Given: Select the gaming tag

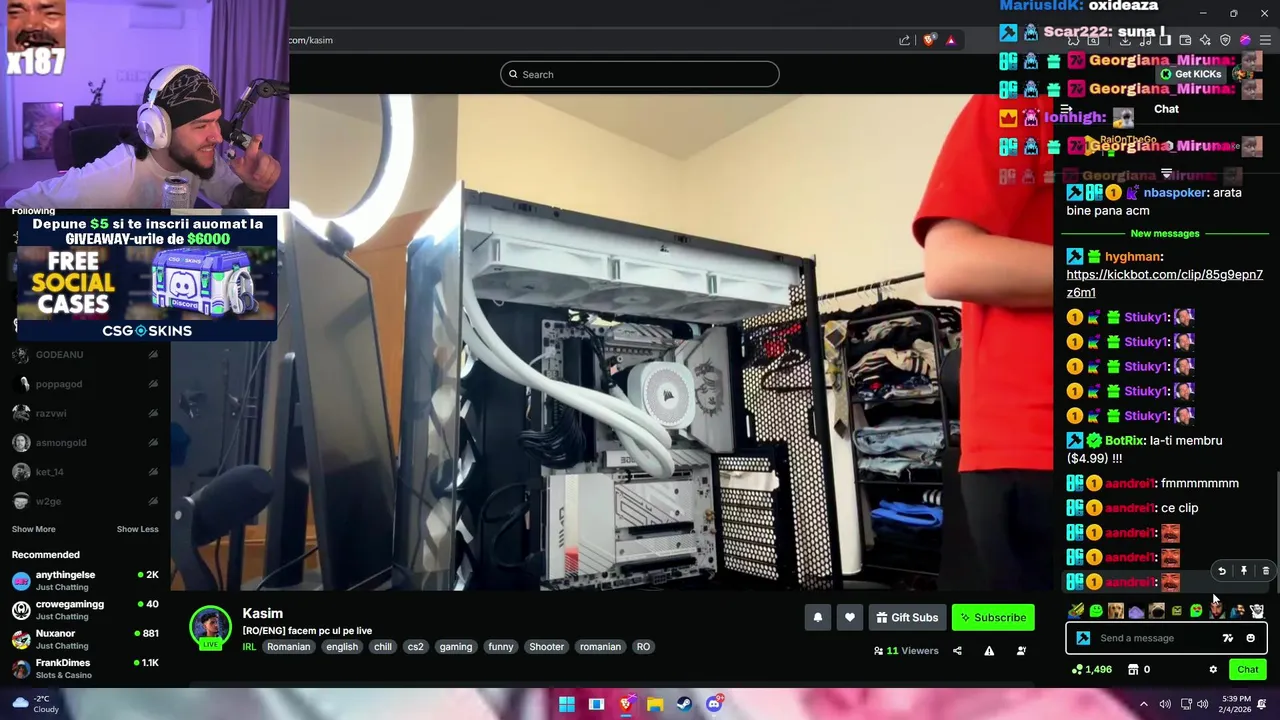Looking at the screenshot, I should click(x=456, y=647).
